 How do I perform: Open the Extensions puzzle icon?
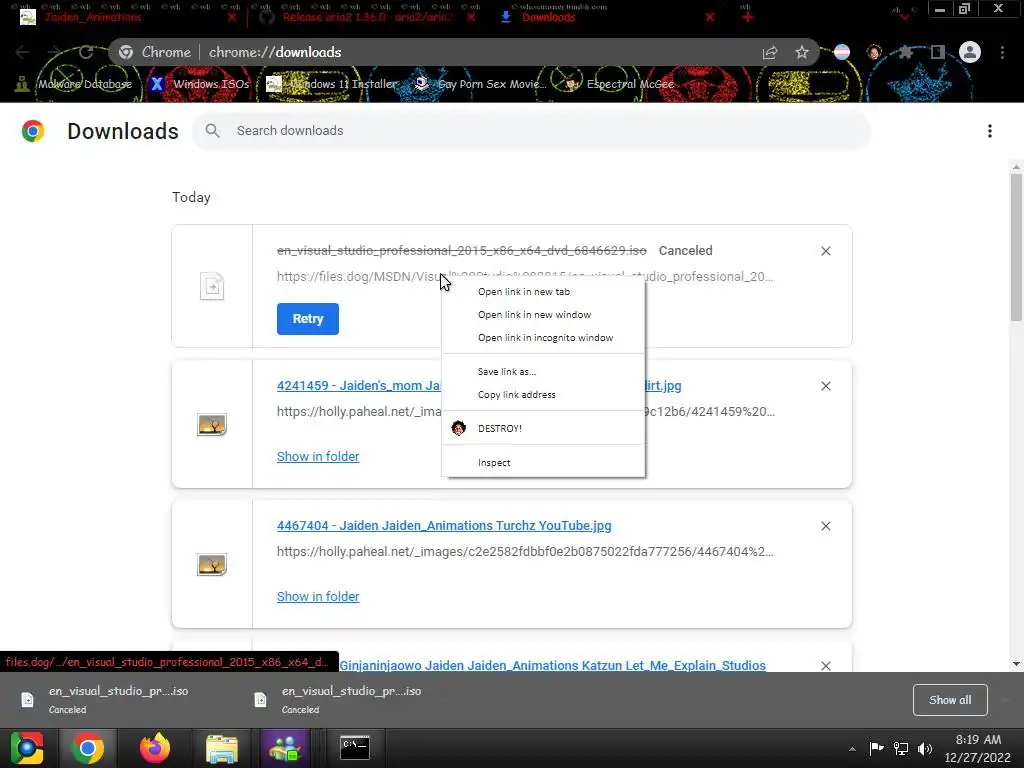point(906,52)
